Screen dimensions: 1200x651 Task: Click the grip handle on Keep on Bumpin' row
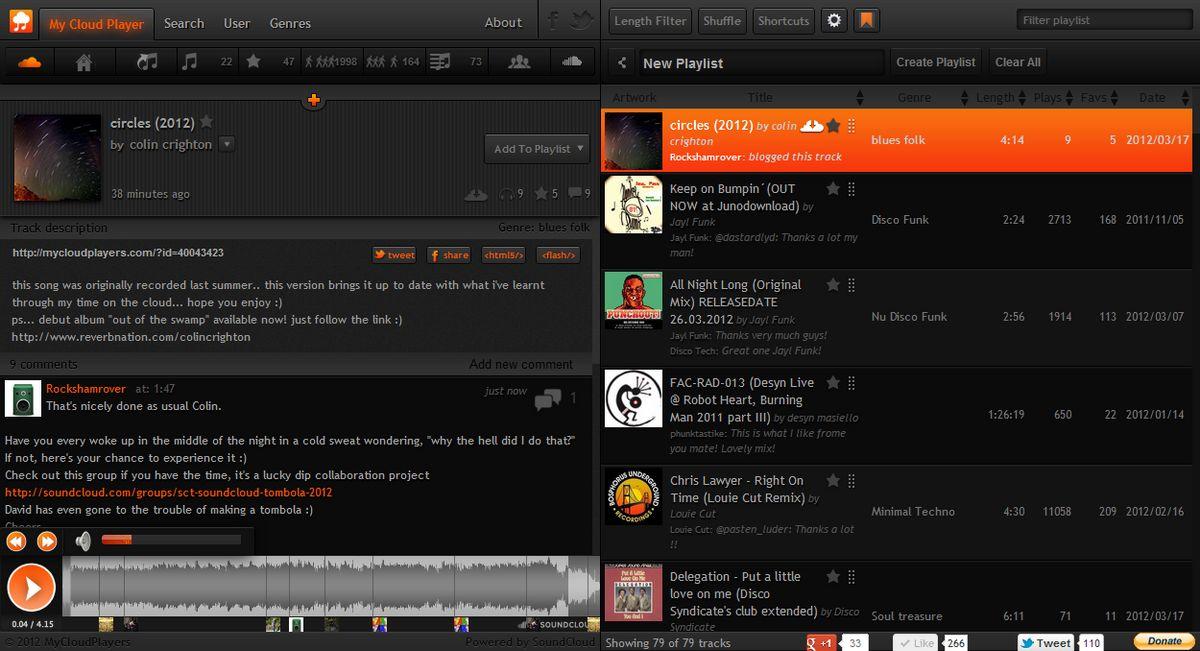click(852, 188)
